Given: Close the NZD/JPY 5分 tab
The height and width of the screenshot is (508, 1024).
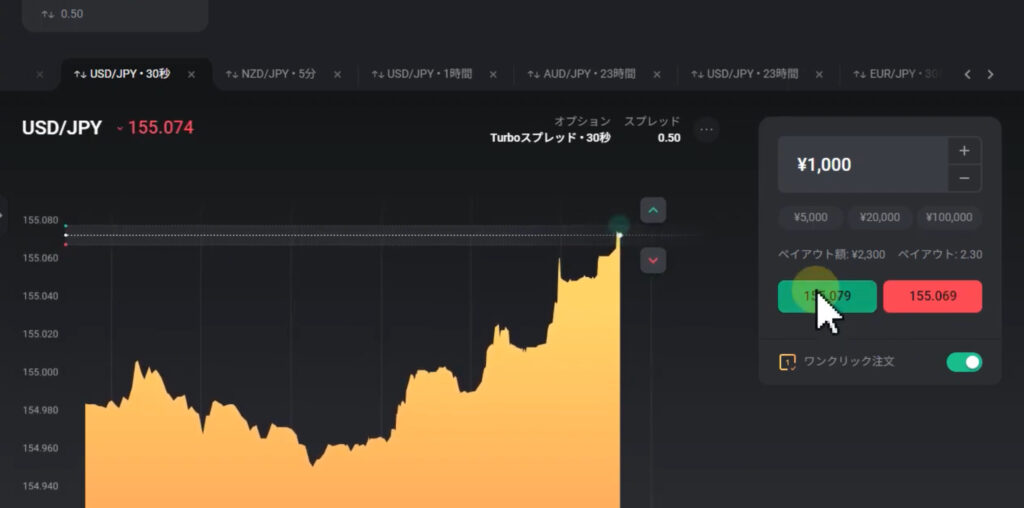Looking at the screenshot, I should click(x=338, y=74).
